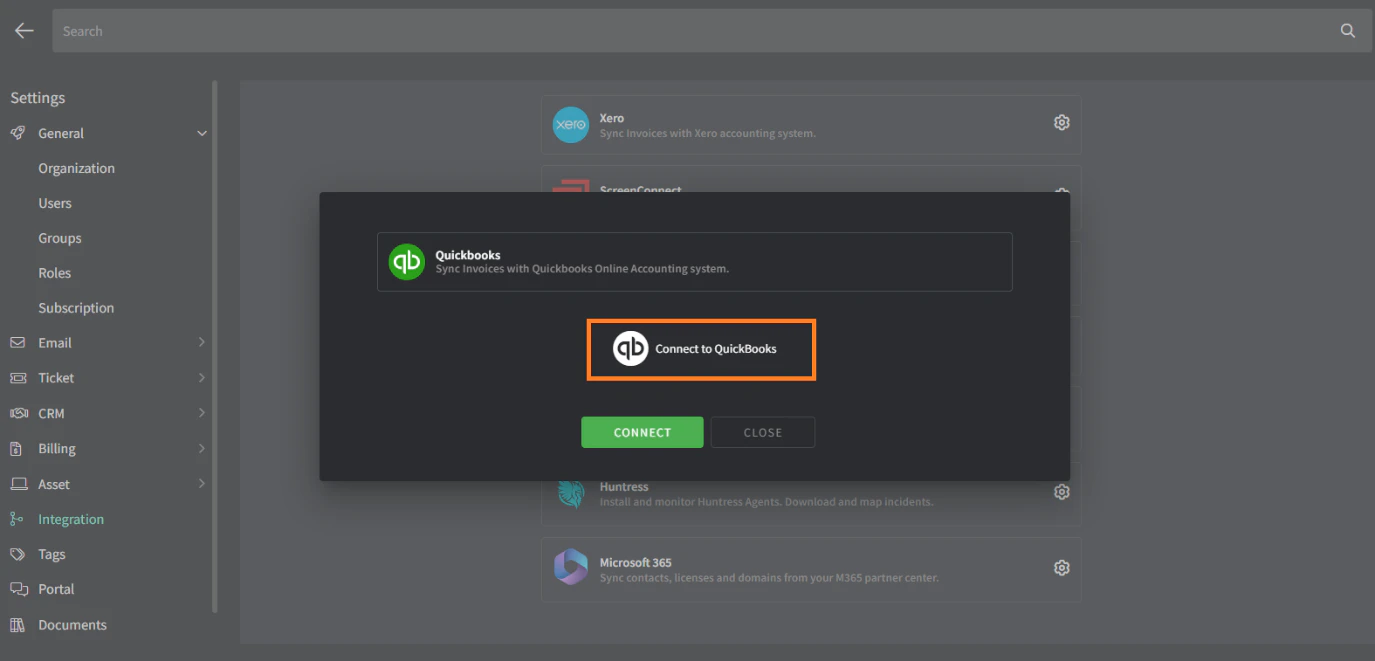Click the CLOSE button in dialog
The image size is (1375, 661).
763,432
